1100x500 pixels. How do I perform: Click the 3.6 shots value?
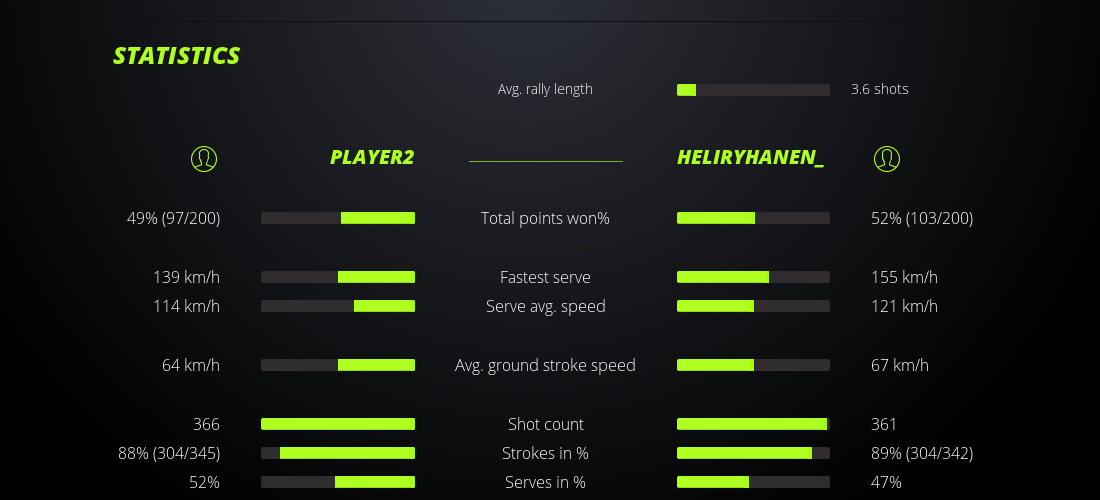pos(879,89)
